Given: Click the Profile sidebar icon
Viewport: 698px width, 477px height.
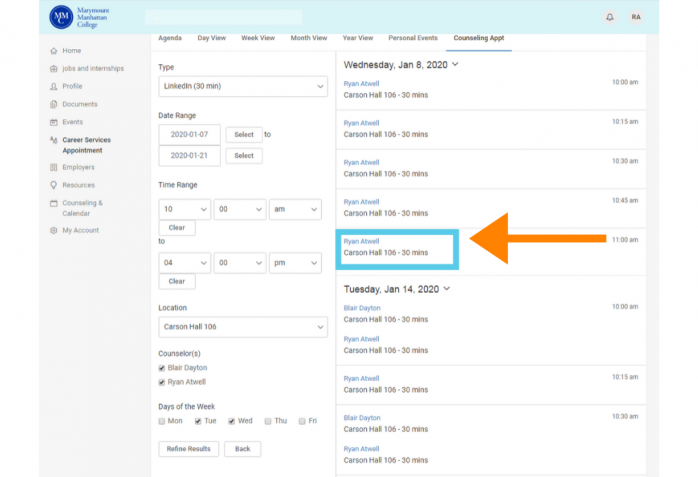Looking at the screenshot, I should (53, 86).
